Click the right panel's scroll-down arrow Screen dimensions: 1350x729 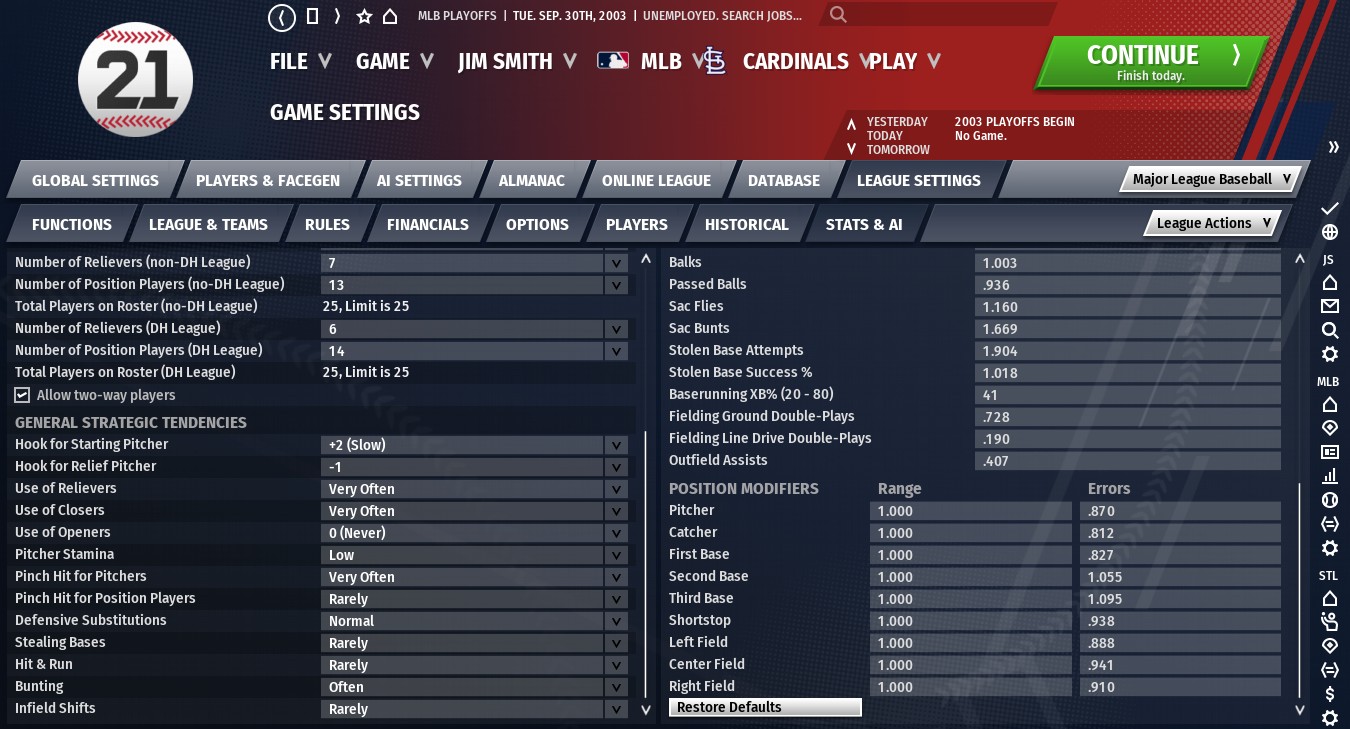click(x=1300, y=709)
